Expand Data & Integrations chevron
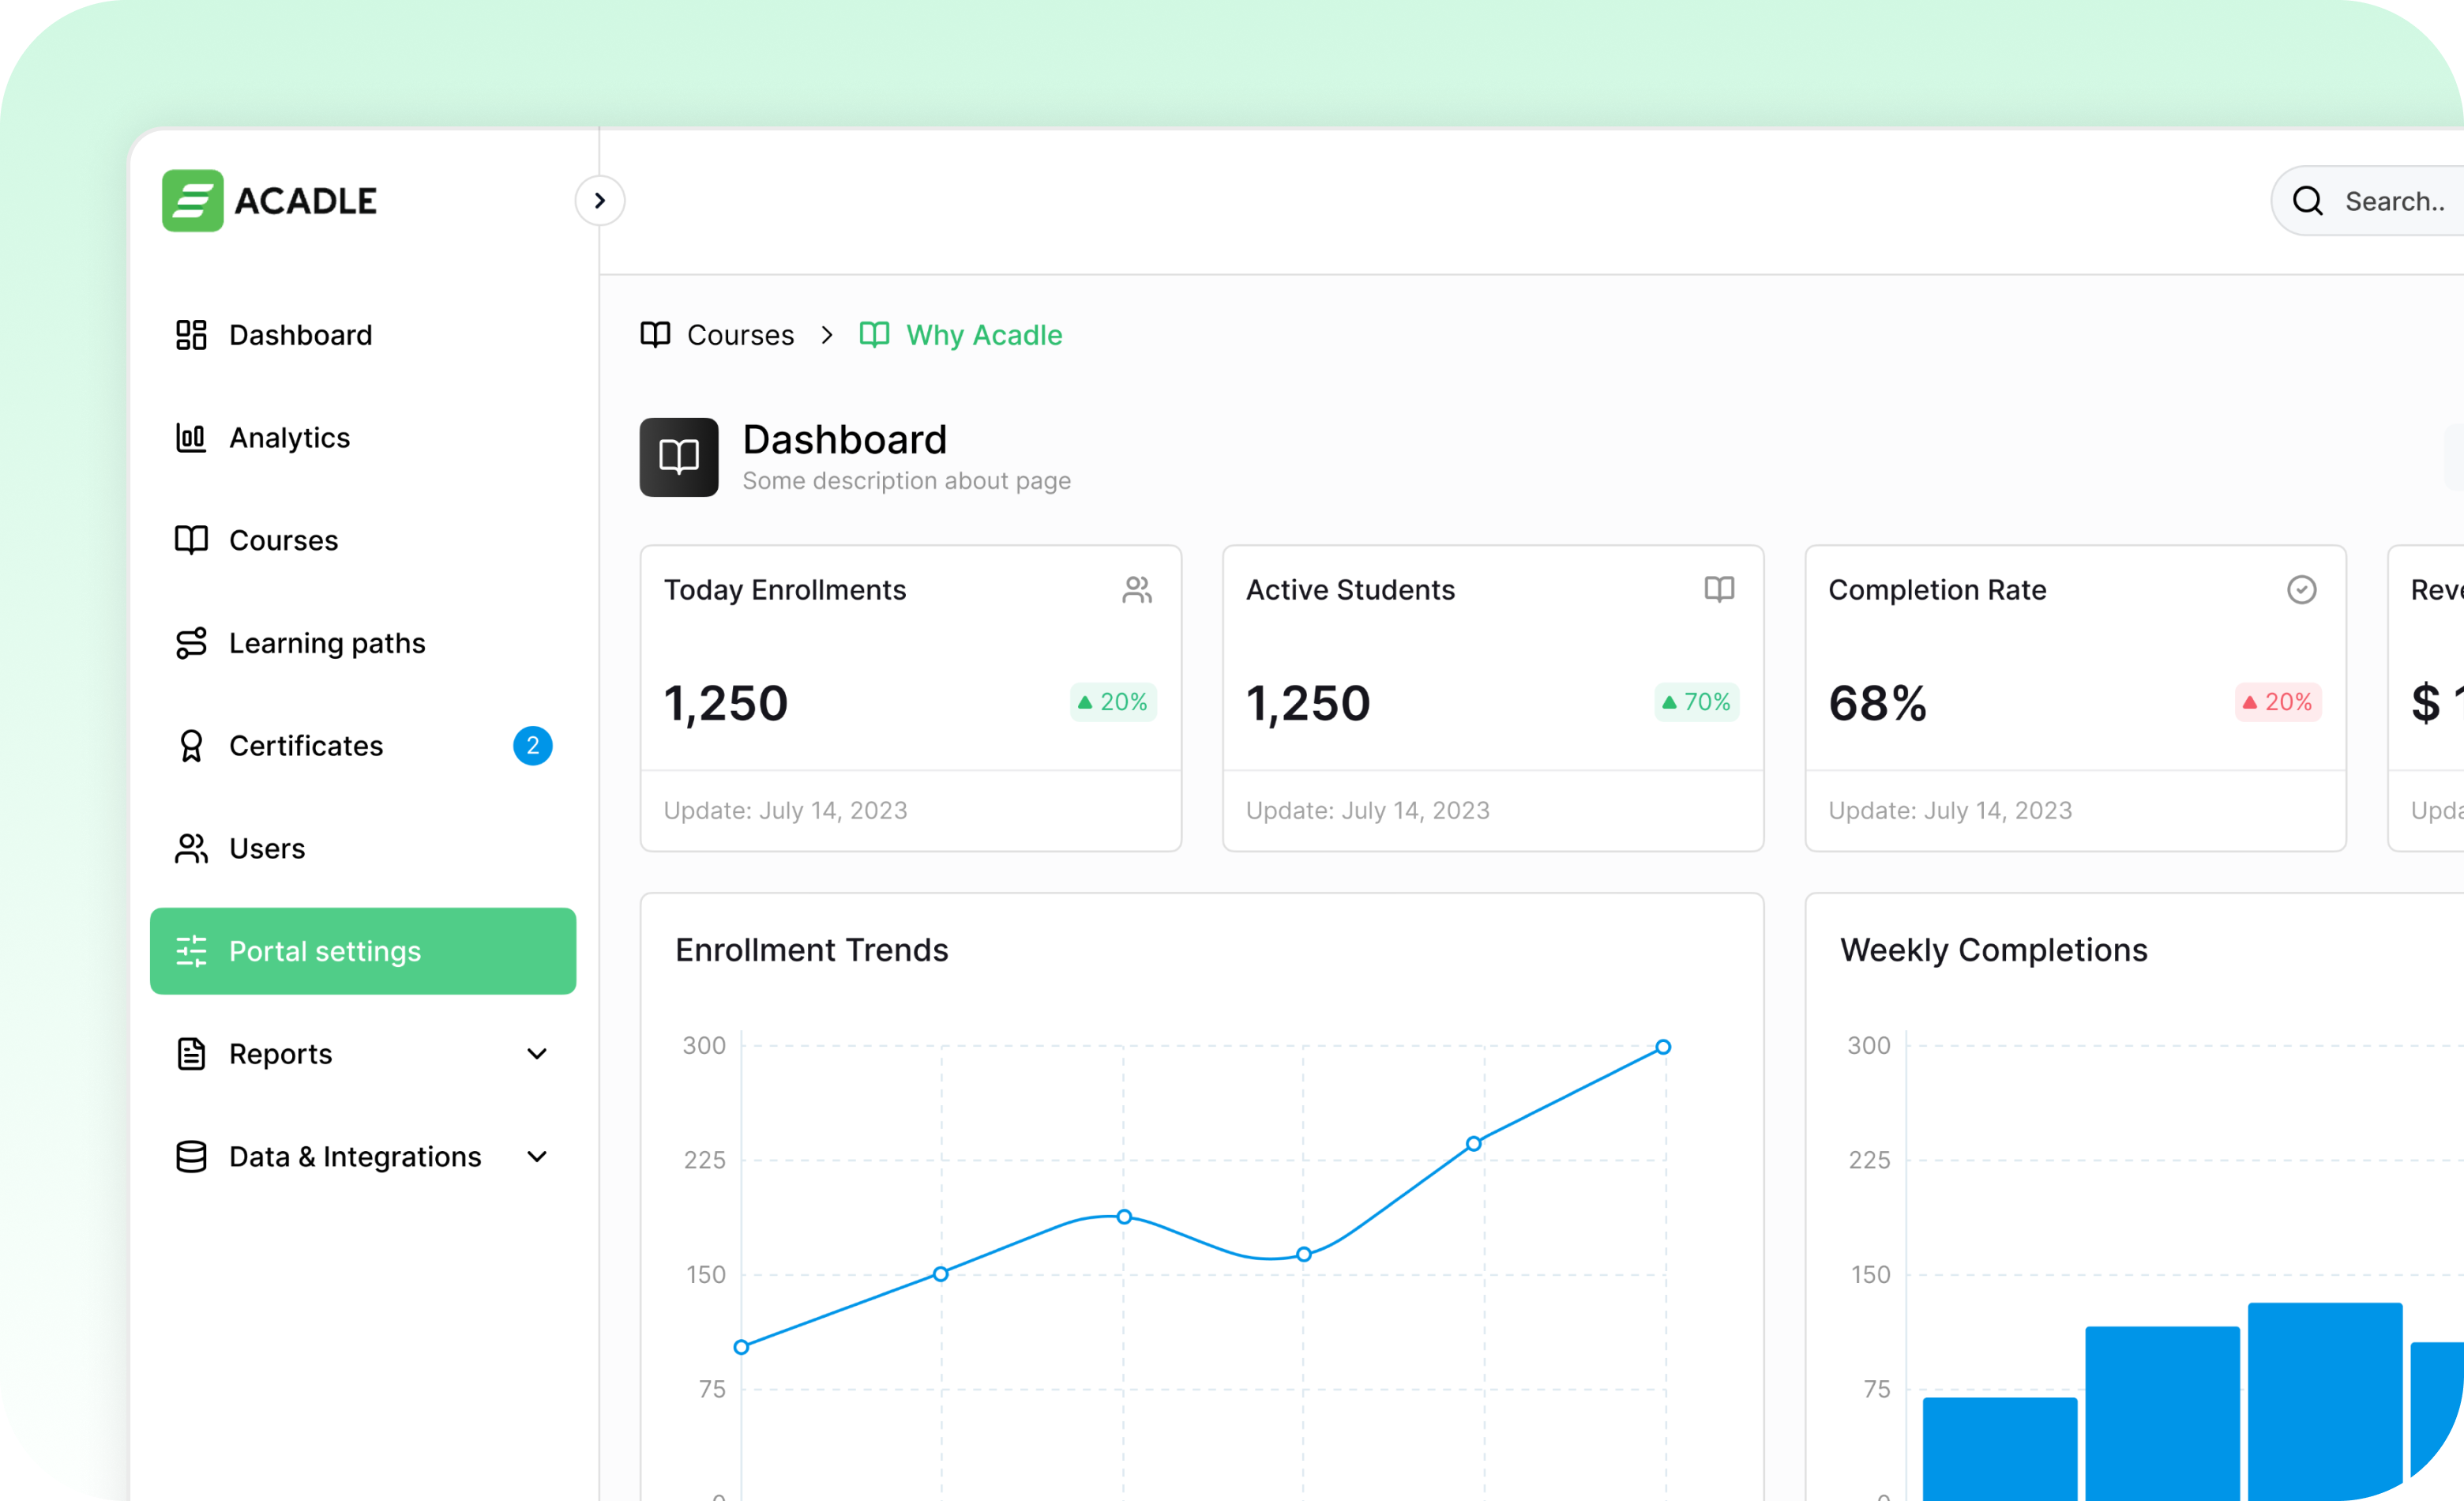The image size is (2464, 1501). coord(537,1157)
